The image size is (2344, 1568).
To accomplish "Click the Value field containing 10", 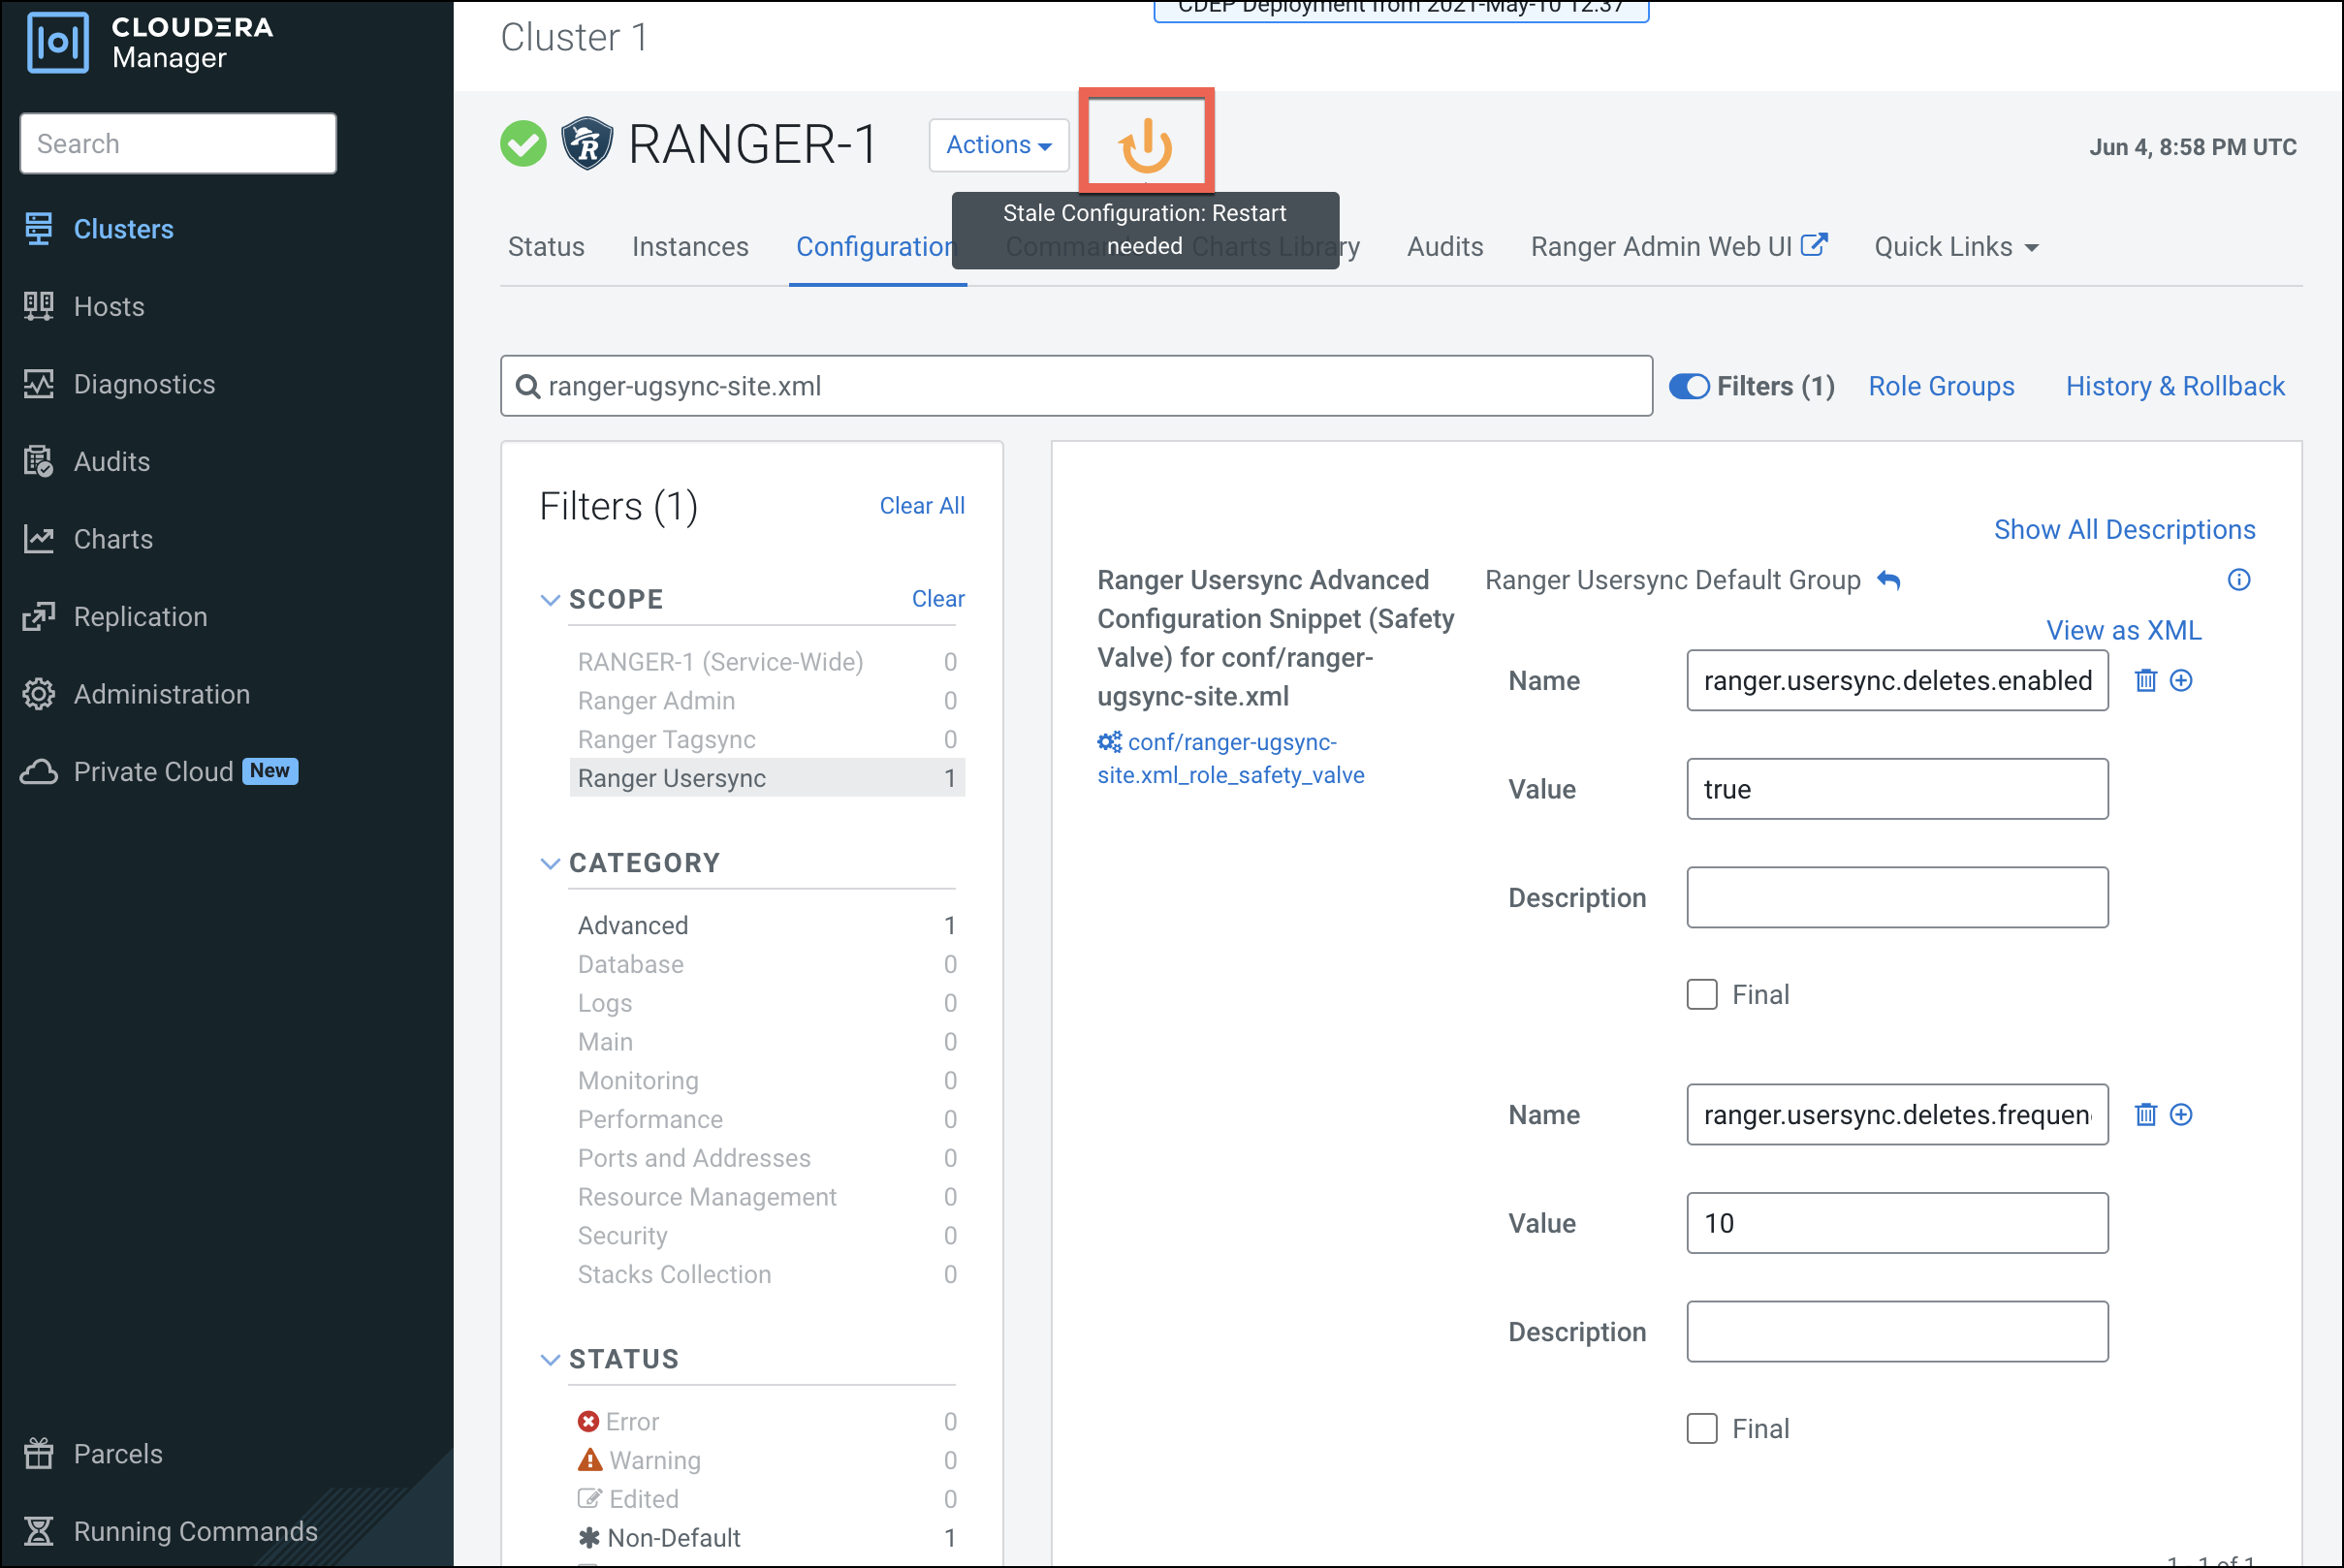I will point(1896,1223).
